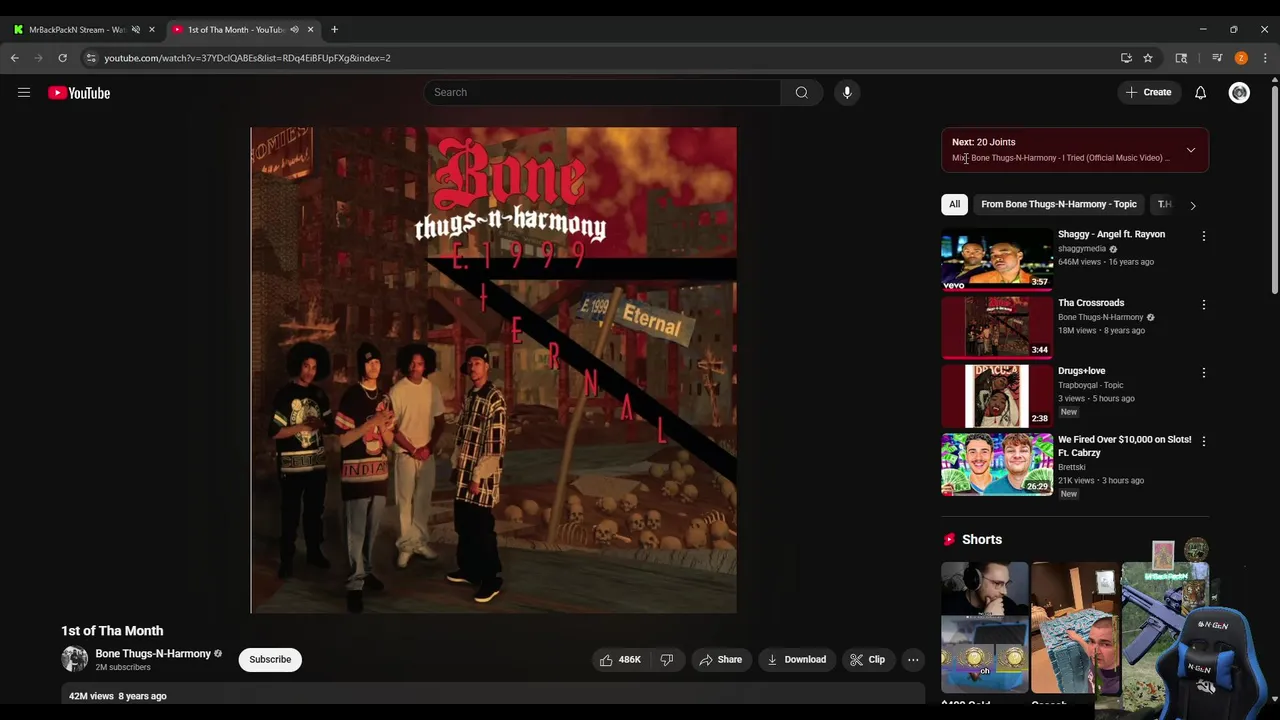Viewport: 1280px width, 720px height.
Task: Subscribe to Bone Thugs-N-Harmony
Action: pos(270,660)
